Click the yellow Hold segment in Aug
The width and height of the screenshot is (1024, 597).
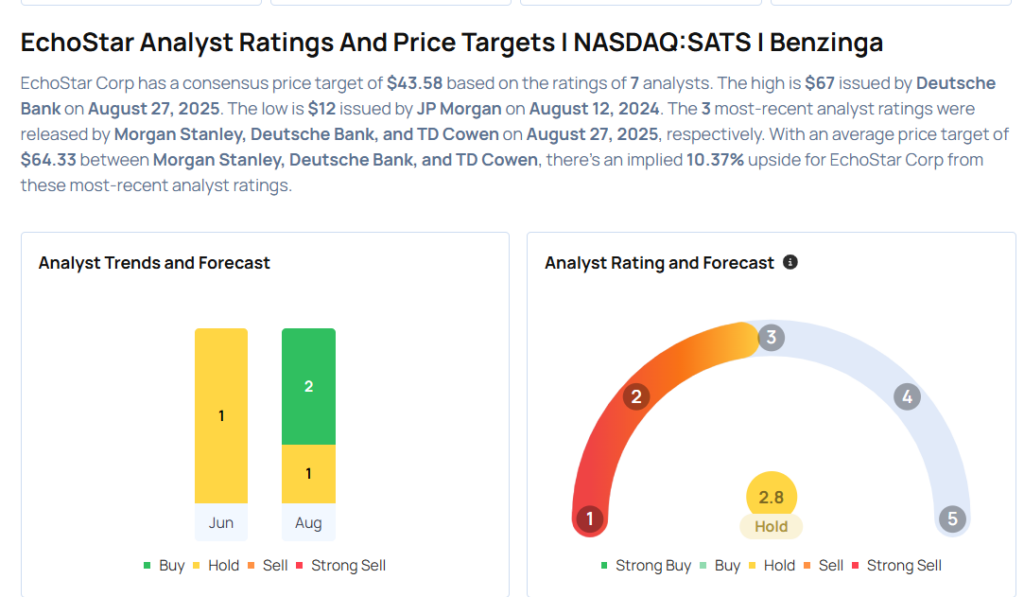pyautogui.click(x=308, y=473)
